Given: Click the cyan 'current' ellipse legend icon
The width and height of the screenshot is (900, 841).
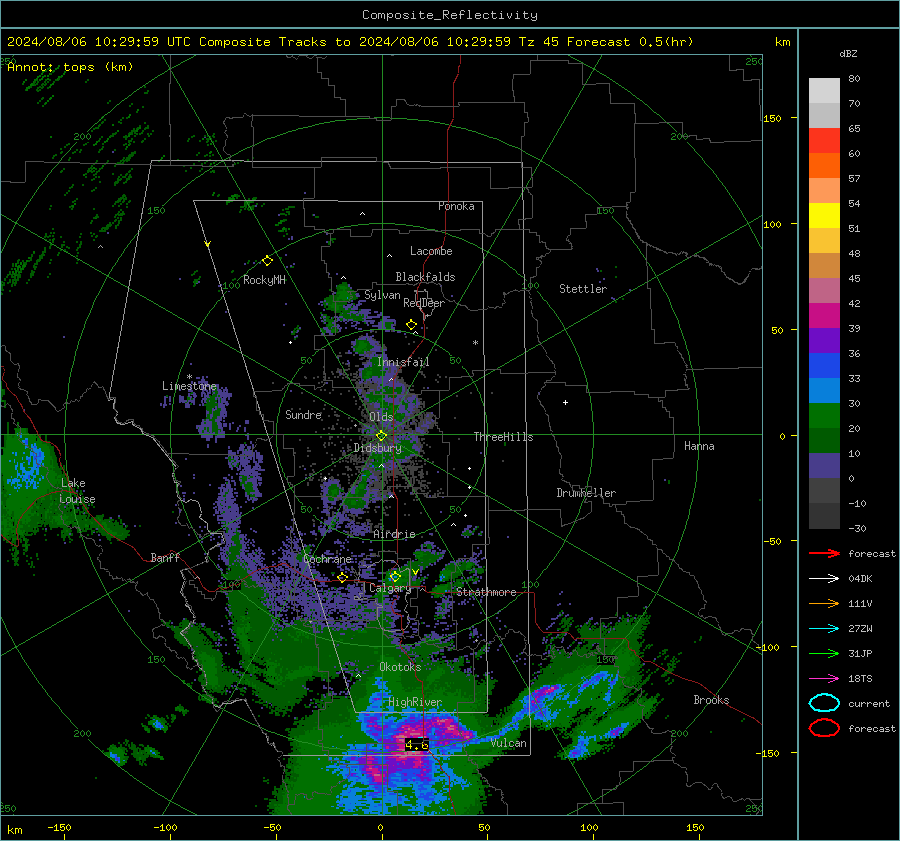Looking at the screenshot, I should [824, 703].
